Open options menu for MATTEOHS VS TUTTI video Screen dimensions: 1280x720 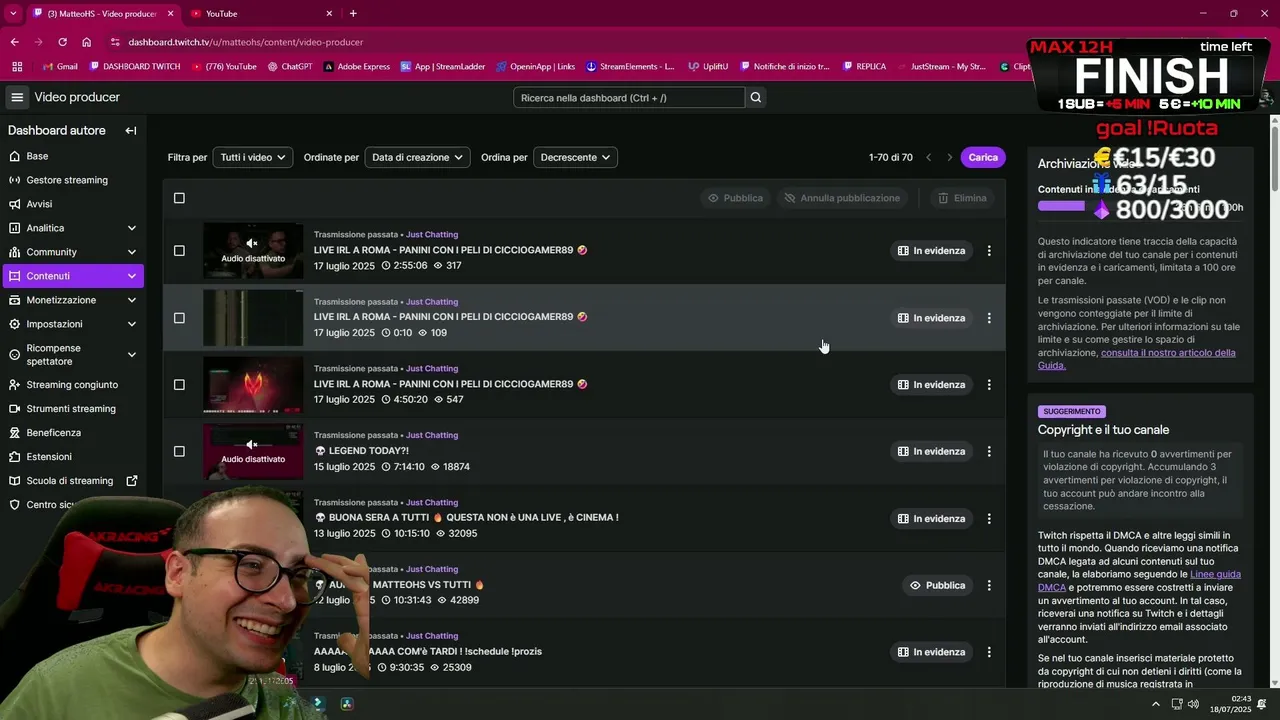(x=989, y=586)
